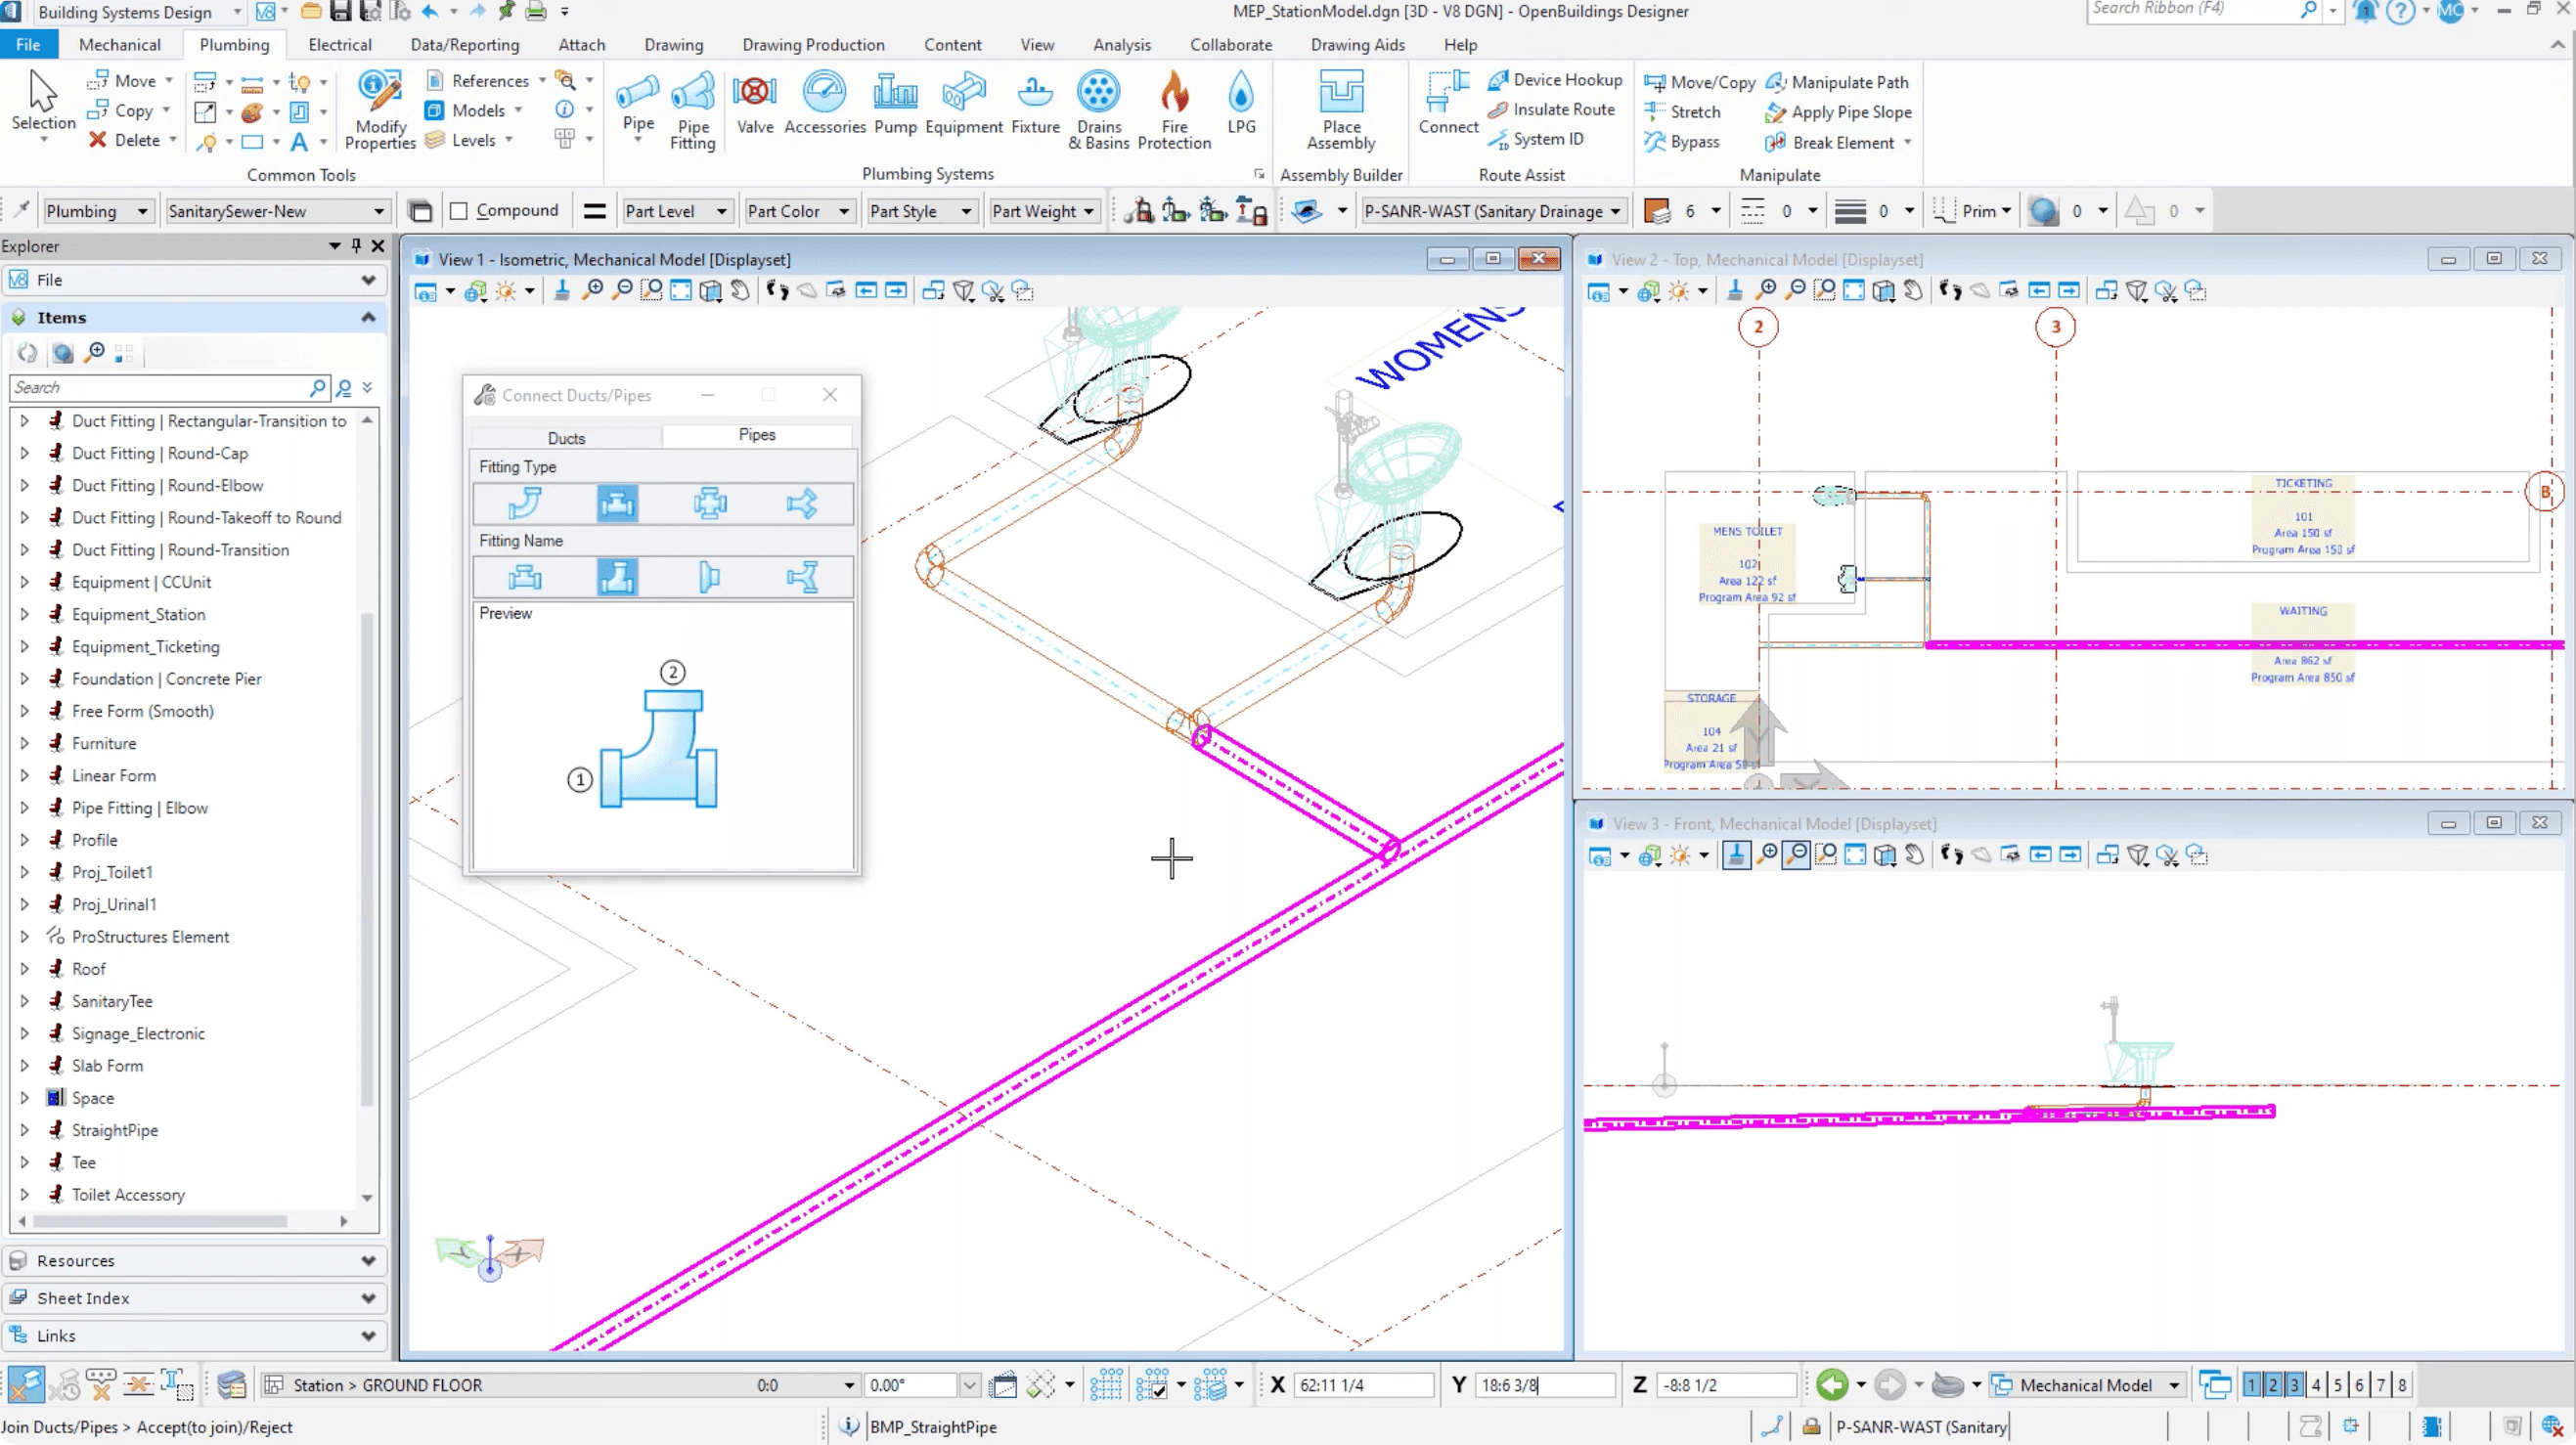Select the Fire Protection tool
This screenshot has width=2576, height=1445.
(1174, 110)
